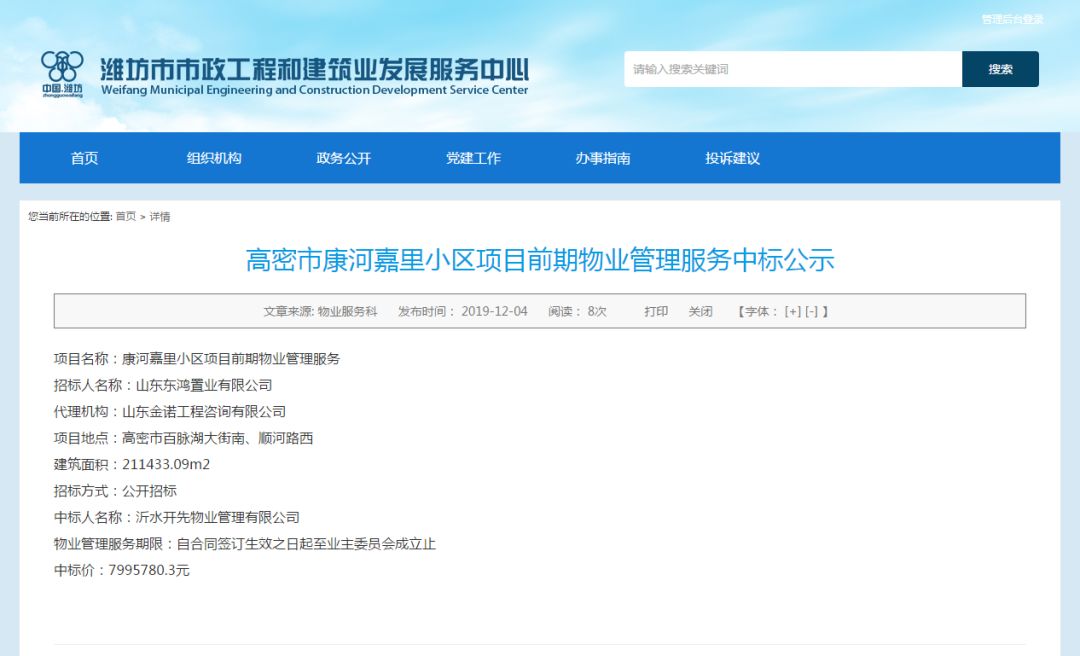
Task: Click the 关闭 close page link
Action: (700, 311)
